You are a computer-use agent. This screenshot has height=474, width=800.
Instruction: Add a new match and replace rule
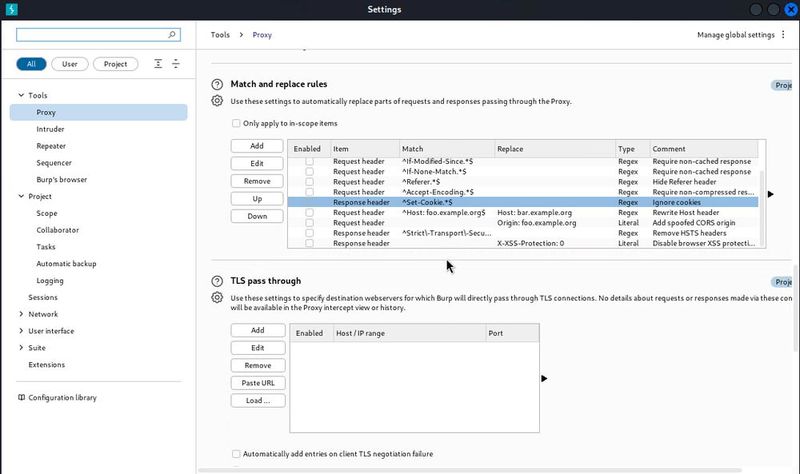257,146
